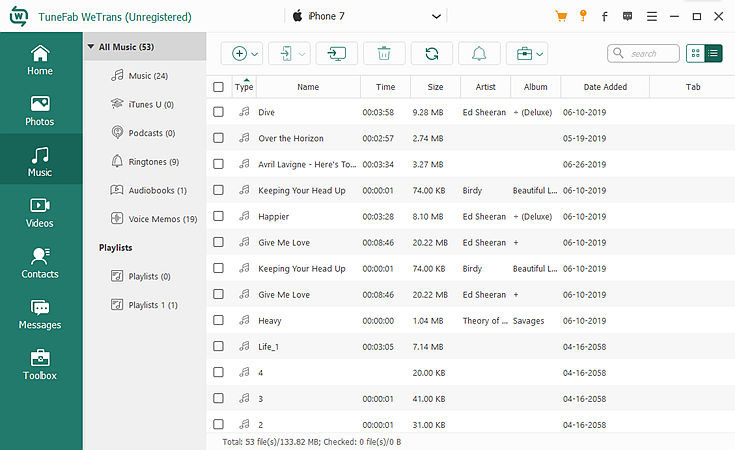Image resolution: width=735 pixels, height=450 pixels.
Task: Sort by the Time column header
Action: [x=385, y=87]
